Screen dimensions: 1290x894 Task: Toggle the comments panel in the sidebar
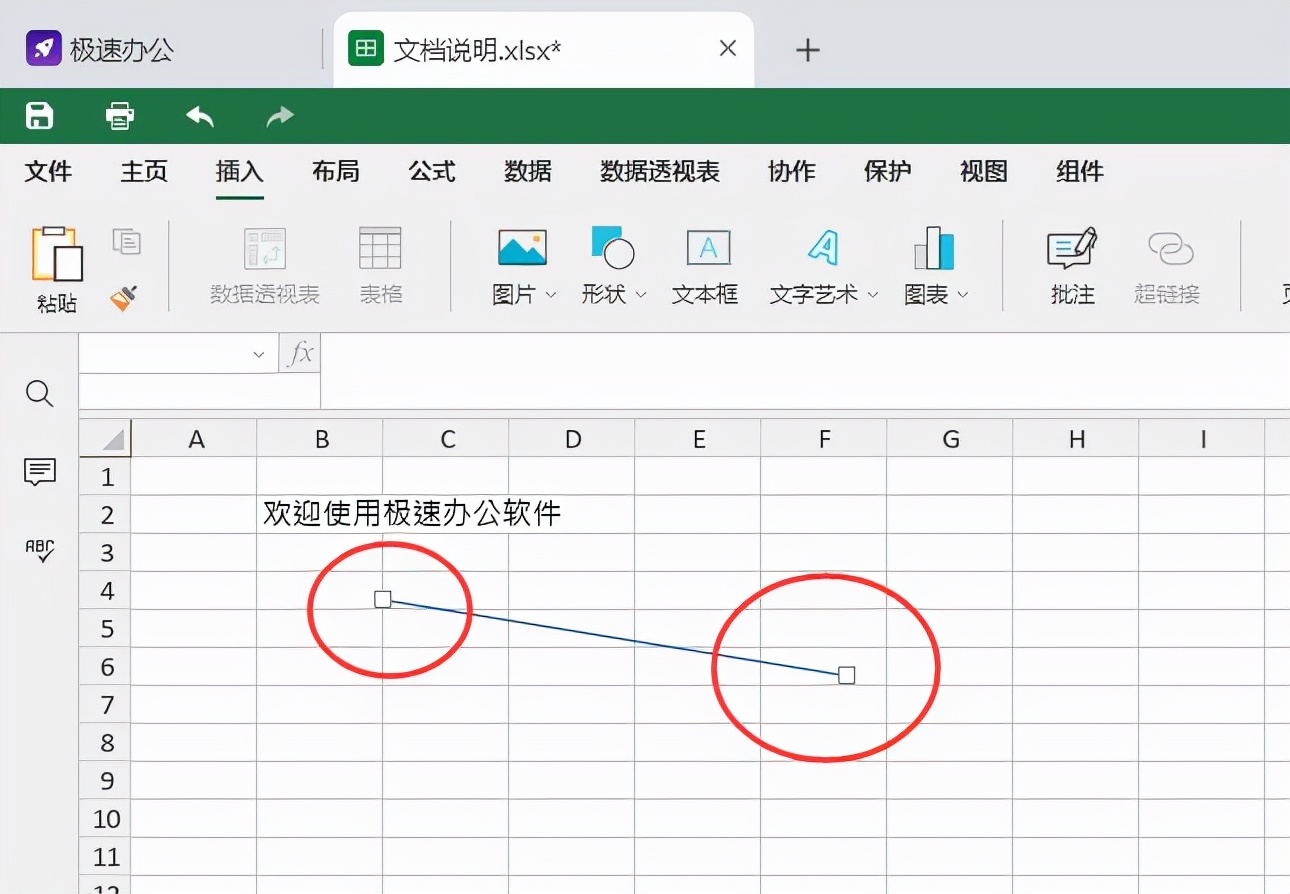pyautogui.click(x=38, y=472)
